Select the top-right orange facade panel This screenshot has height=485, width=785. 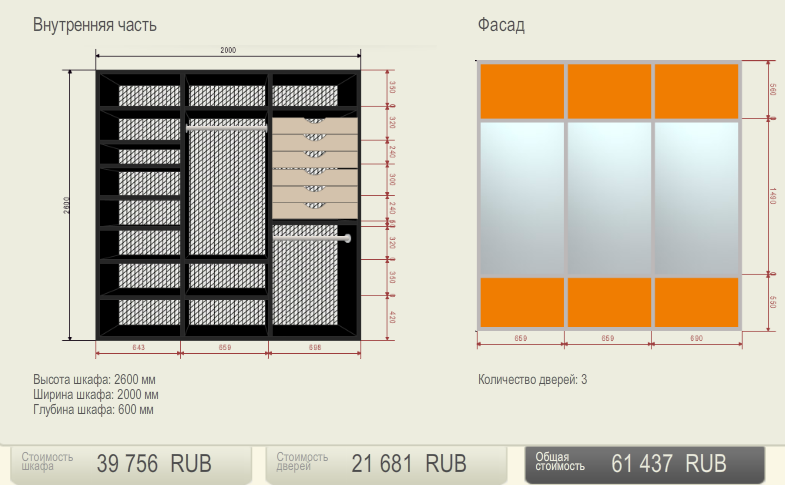(x=696, y=92)
